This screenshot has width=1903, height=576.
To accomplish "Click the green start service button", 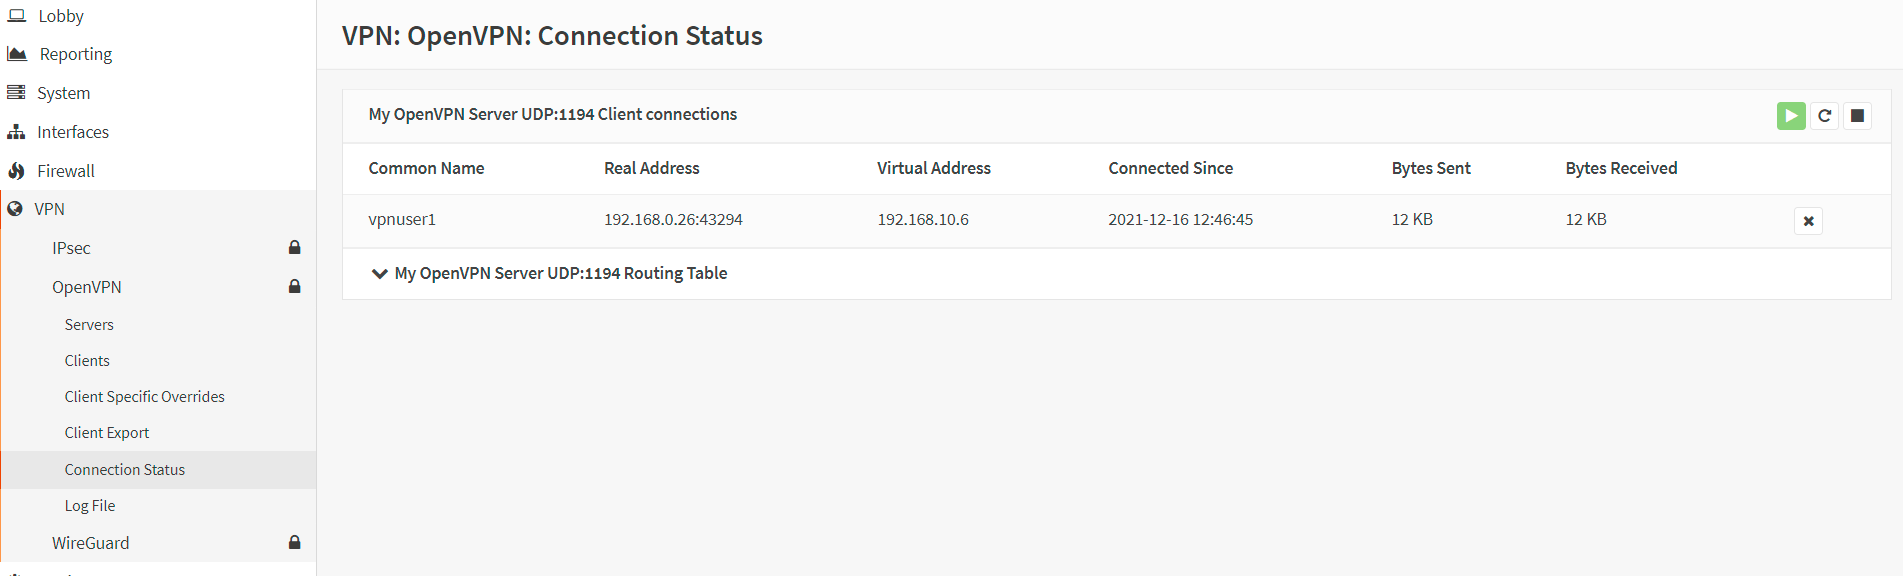I will coord(1790,115).
